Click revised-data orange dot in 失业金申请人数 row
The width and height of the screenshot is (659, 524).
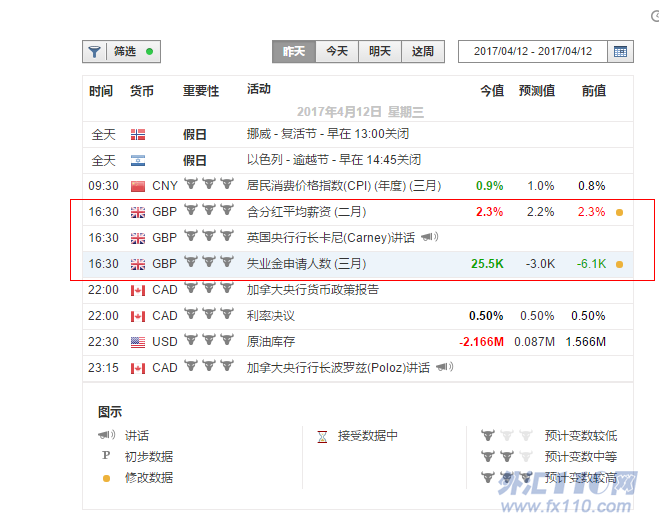pyautogui.click(x=619, y=264)
